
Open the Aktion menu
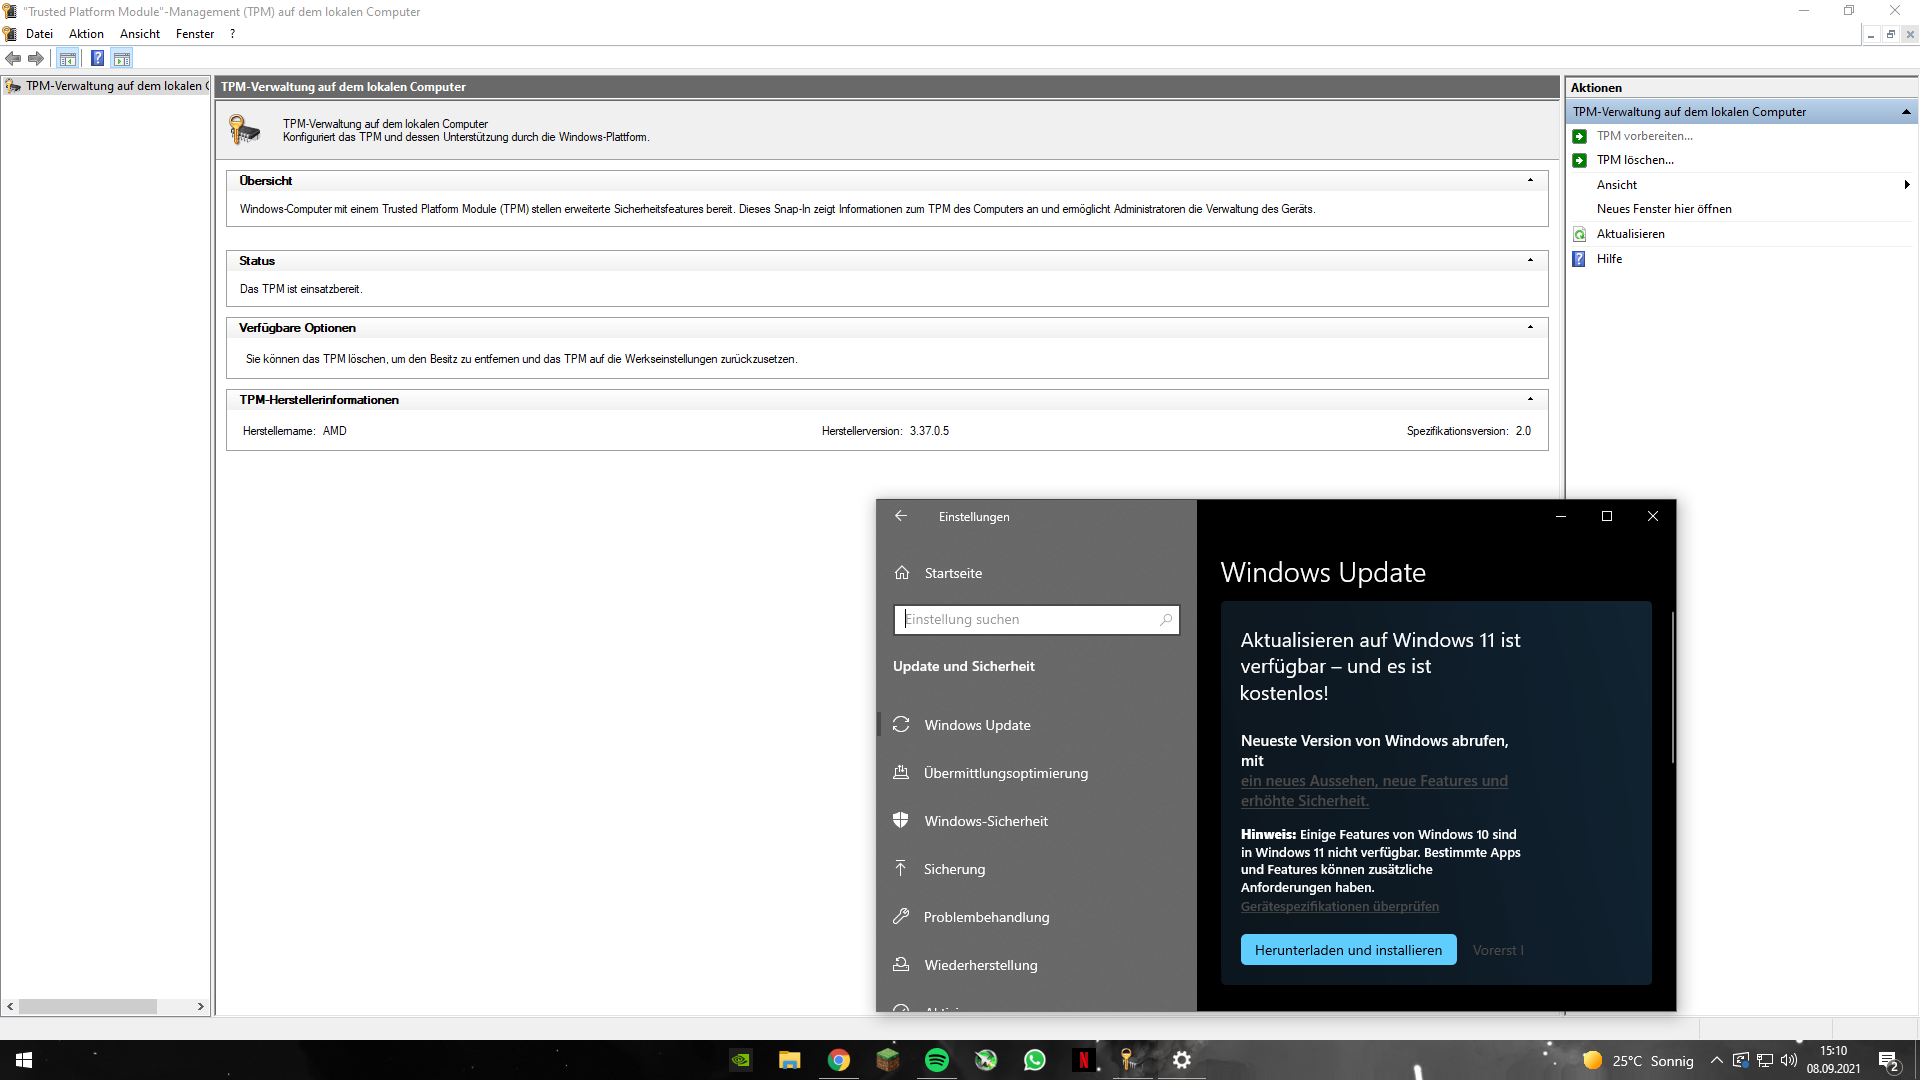(86, 33)
